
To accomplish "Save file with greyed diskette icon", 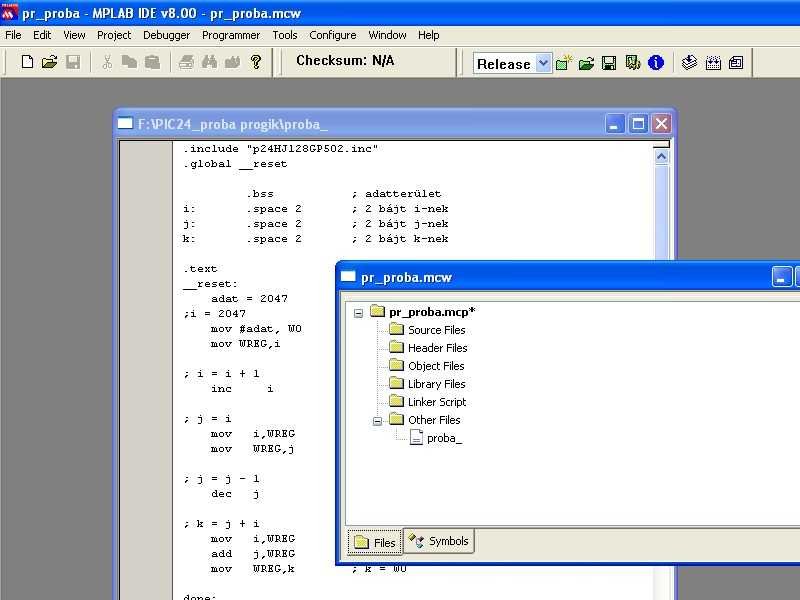I will click(x=73, y=62).
